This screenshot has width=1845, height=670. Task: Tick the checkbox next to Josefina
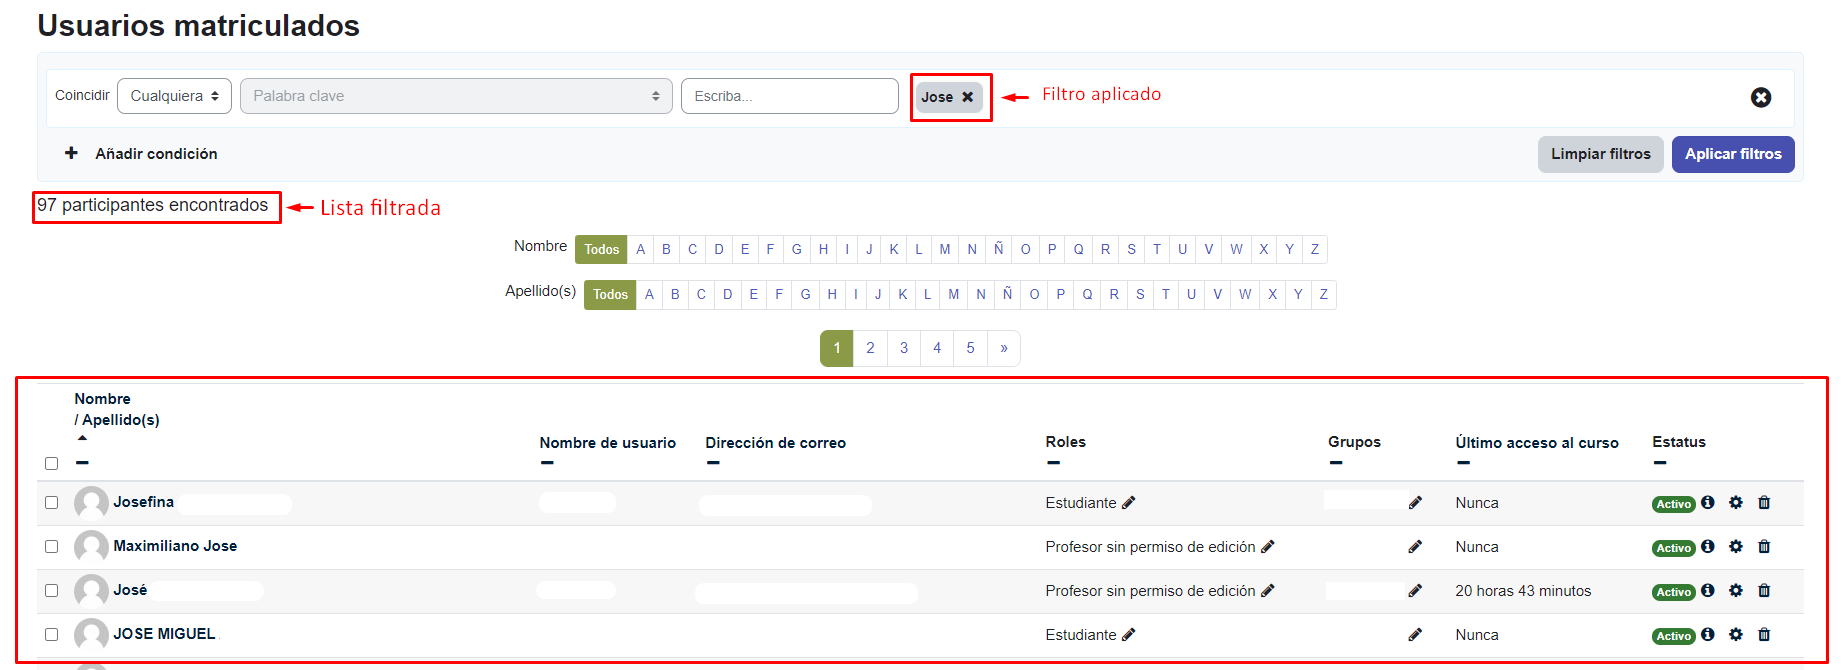[52, 503]
